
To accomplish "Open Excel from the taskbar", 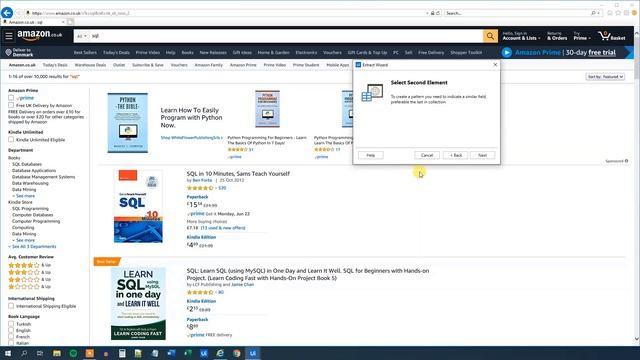I will tap(188, 353).
